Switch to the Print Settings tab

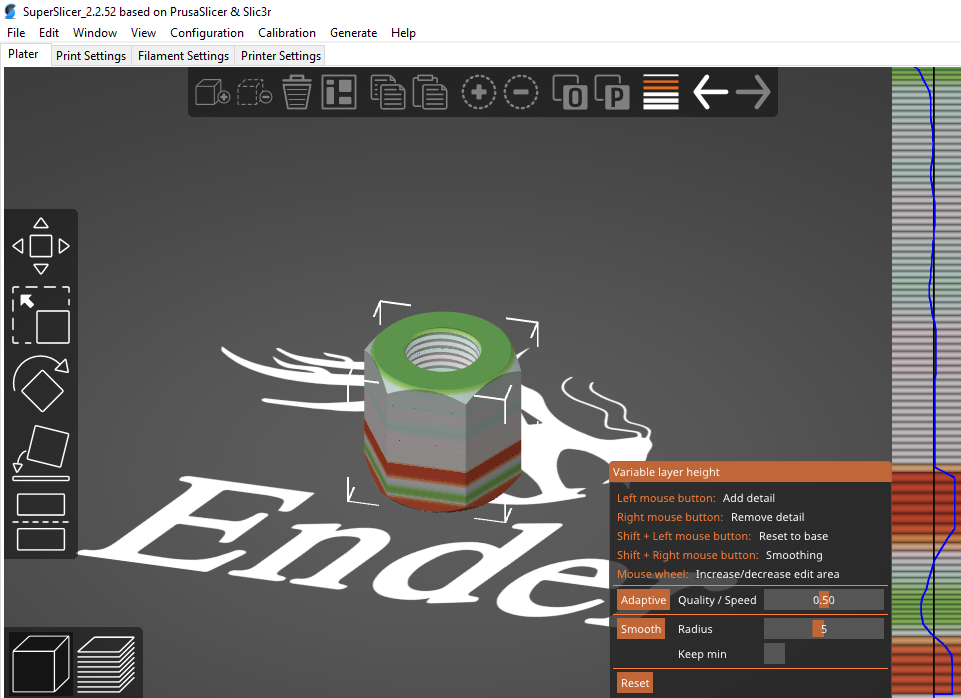tap(91, 56)
